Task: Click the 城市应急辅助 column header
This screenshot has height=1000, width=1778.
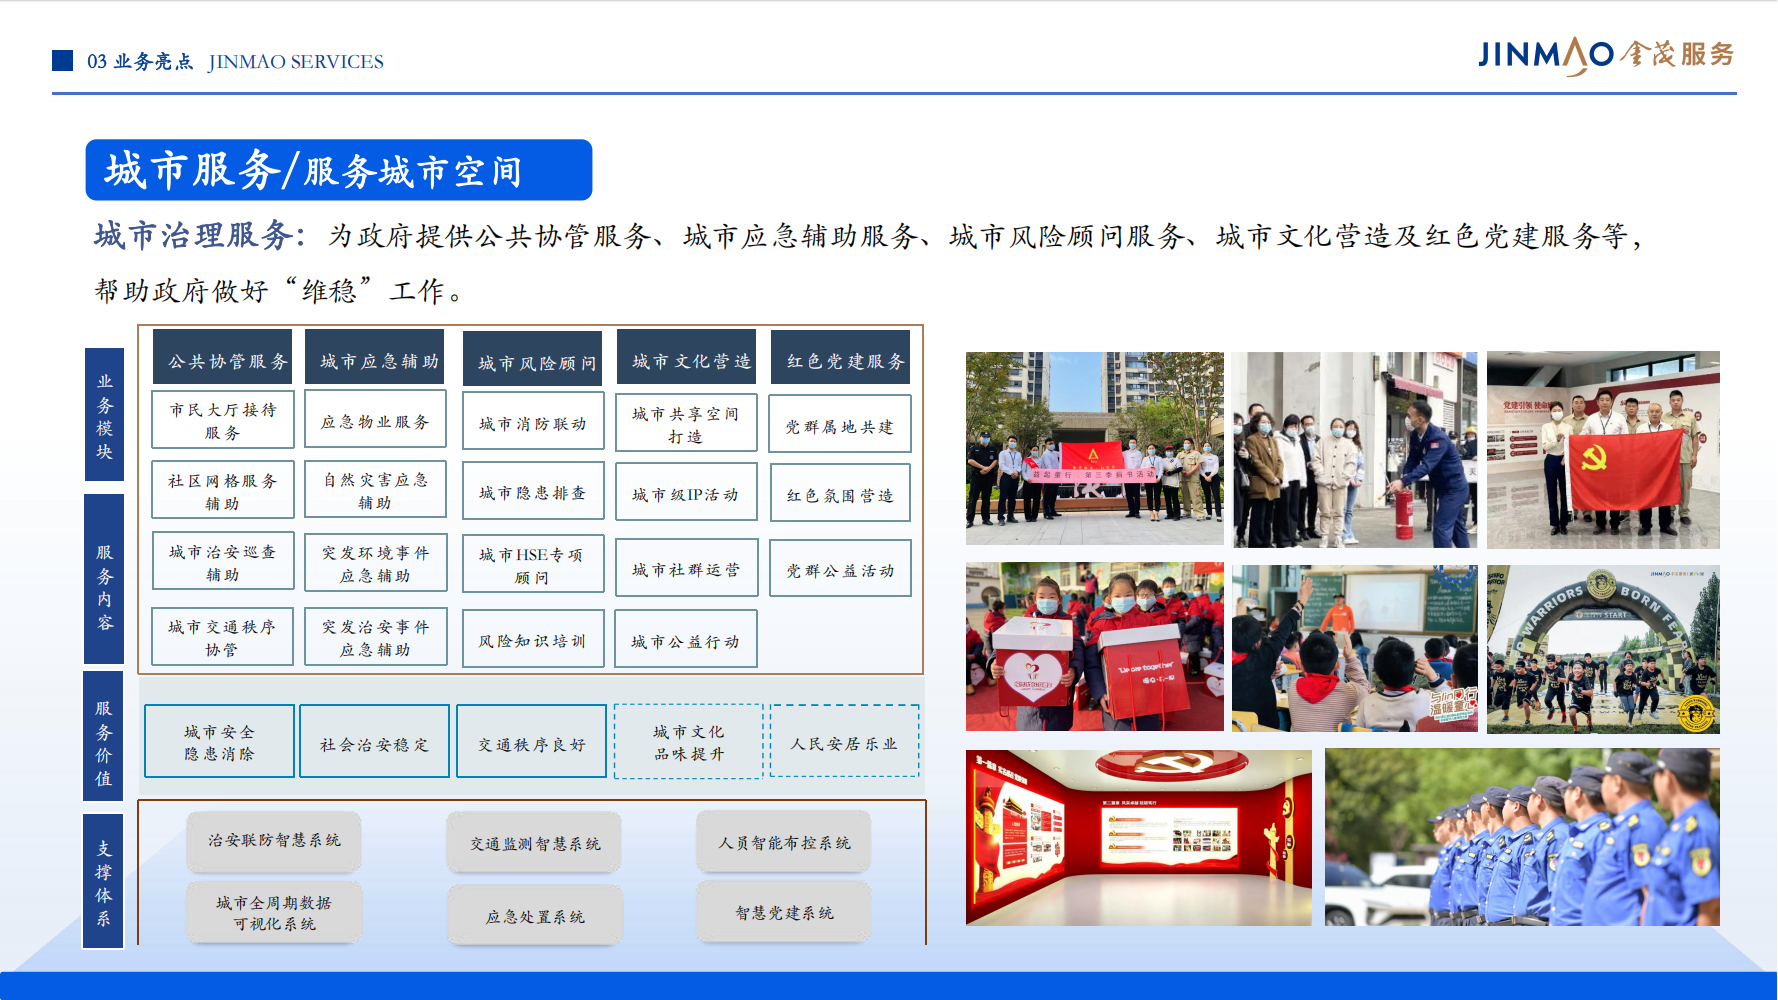Action: [375, 357]
